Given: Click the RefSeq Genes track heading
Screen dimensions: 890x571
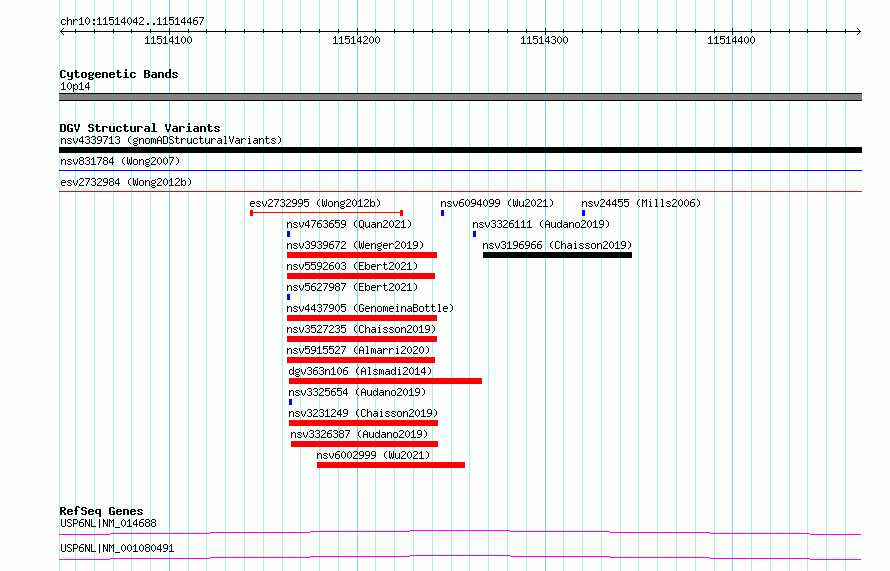Looking at the screenshot, I should [x=101, y=511].
